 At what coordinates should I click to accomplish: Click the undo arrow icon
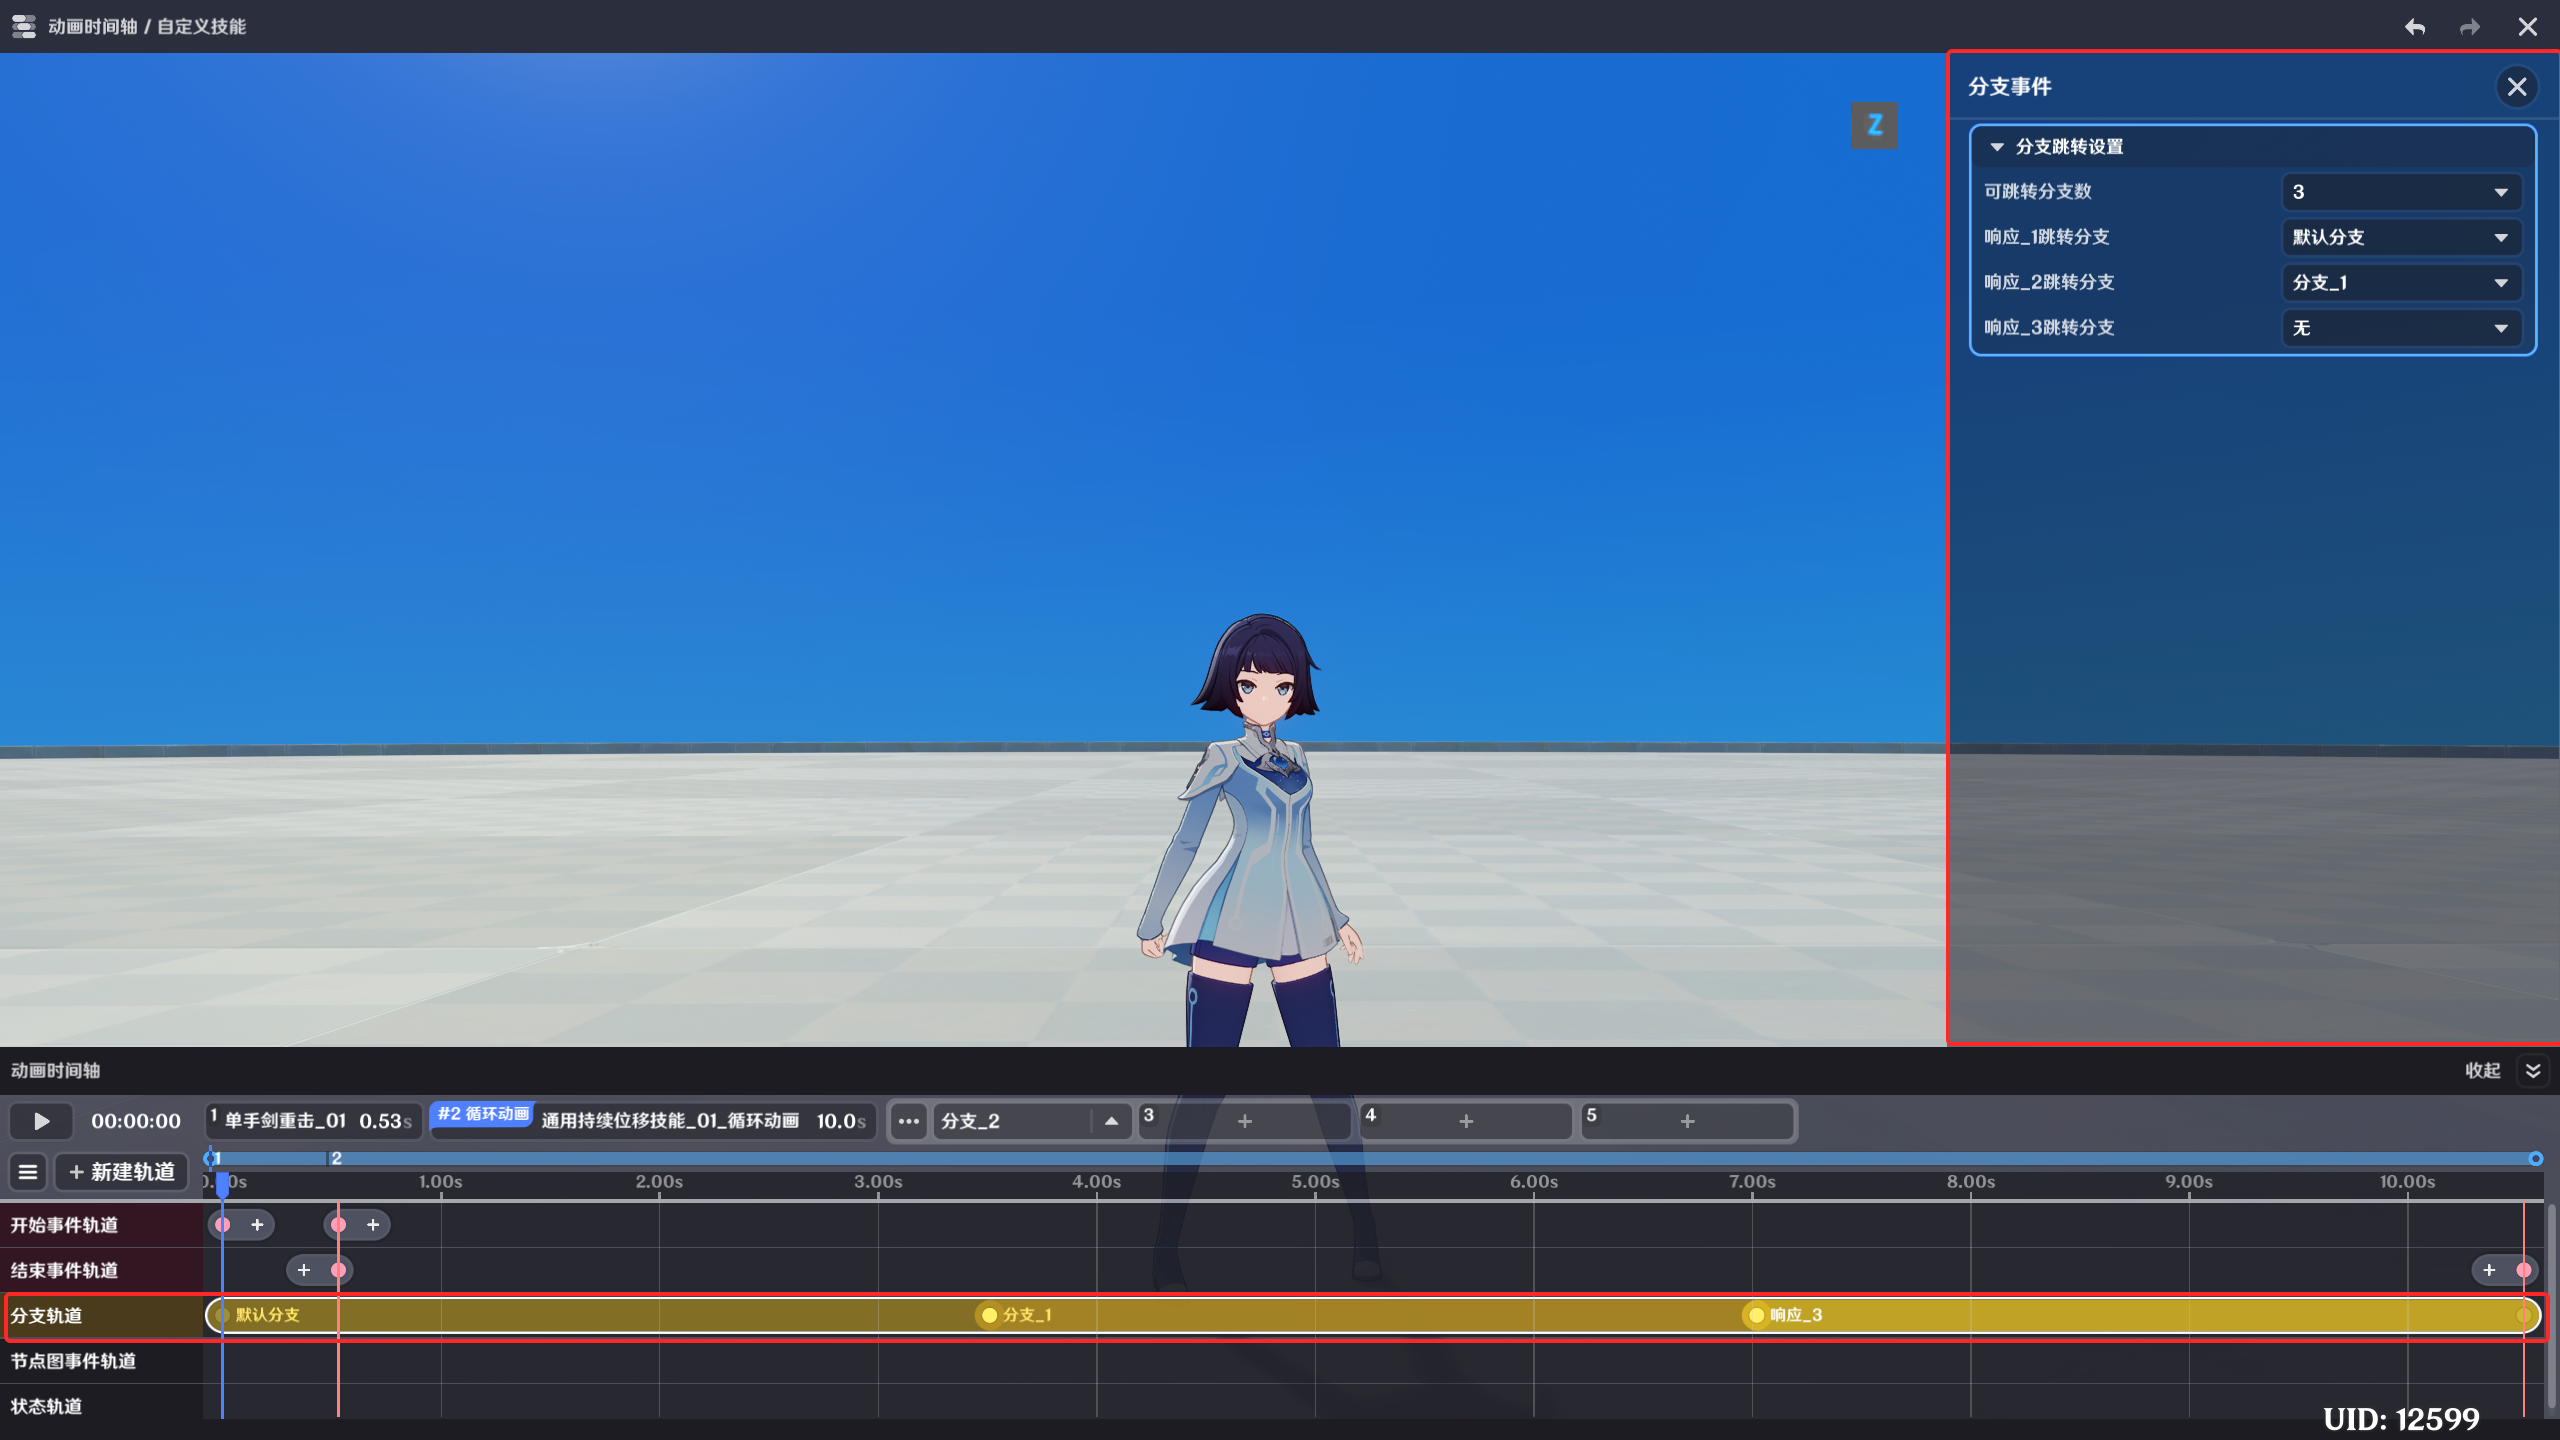point(2415,27)
